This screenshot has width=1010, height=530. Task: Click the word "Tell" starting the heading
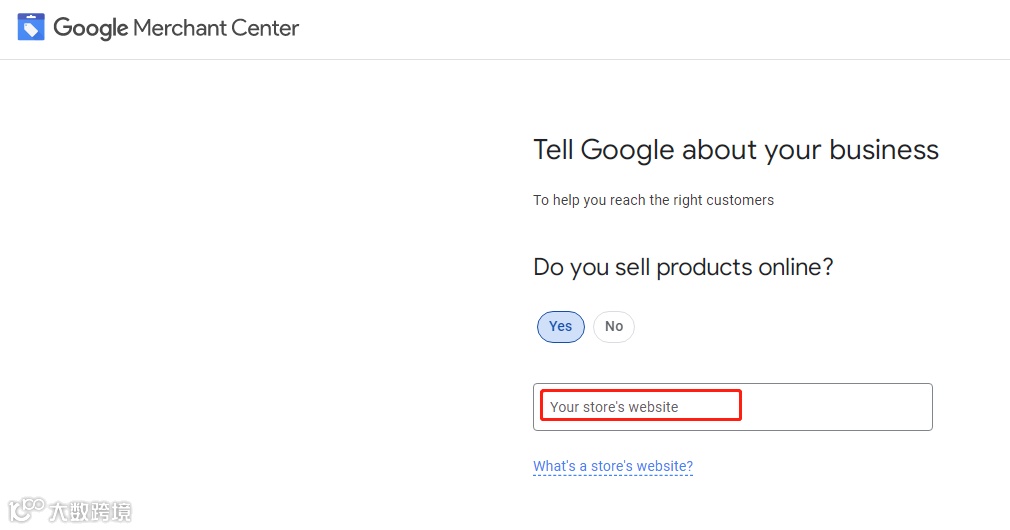(553, 150)
